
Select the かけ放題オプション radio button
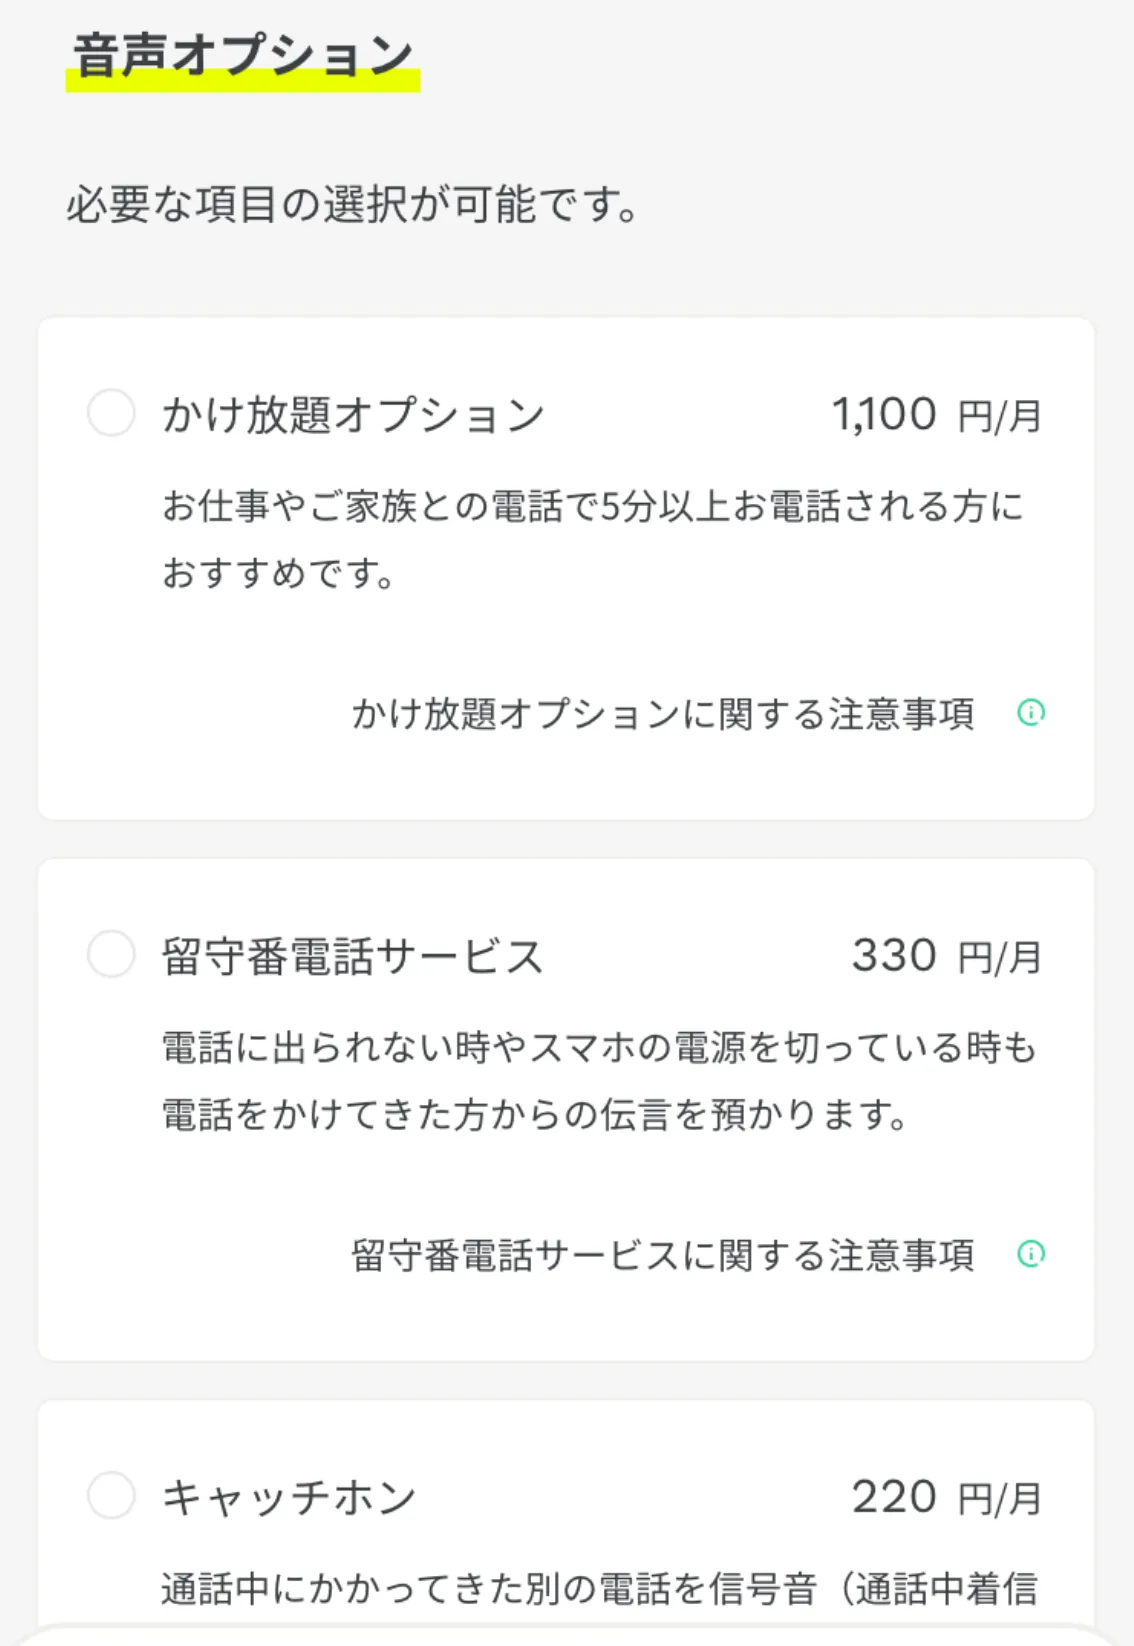111,413
